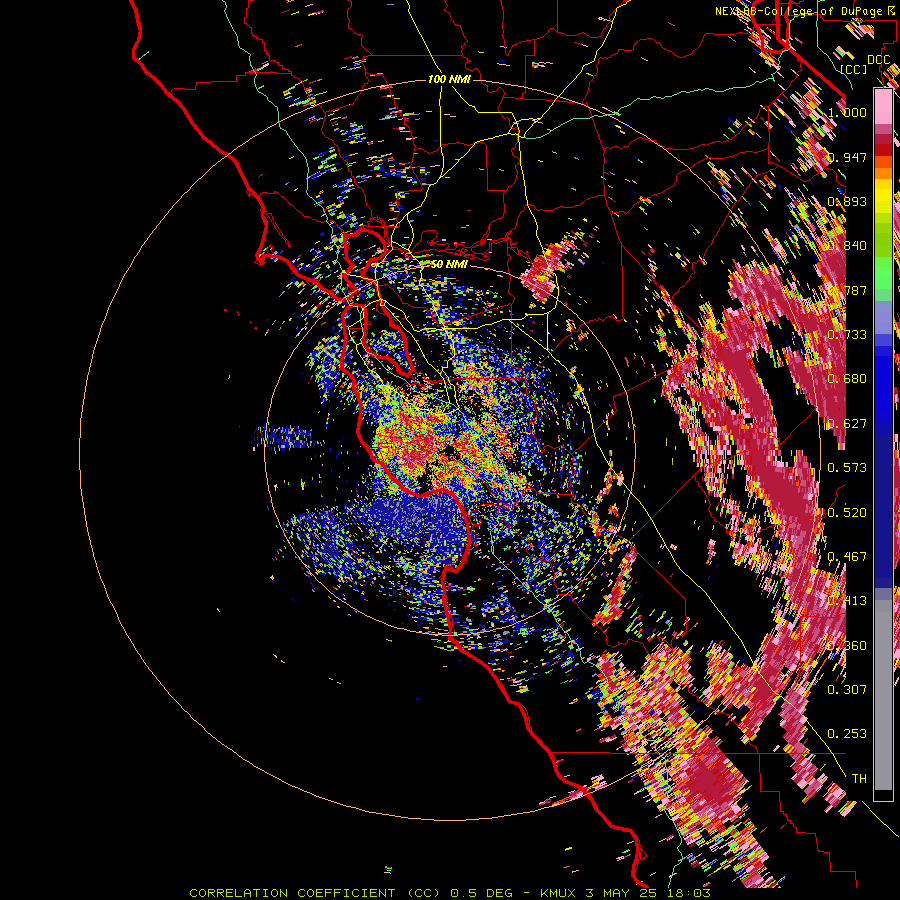Click the 0.680 legend value
Screen dimensions: 900x900
pos(847,379)
